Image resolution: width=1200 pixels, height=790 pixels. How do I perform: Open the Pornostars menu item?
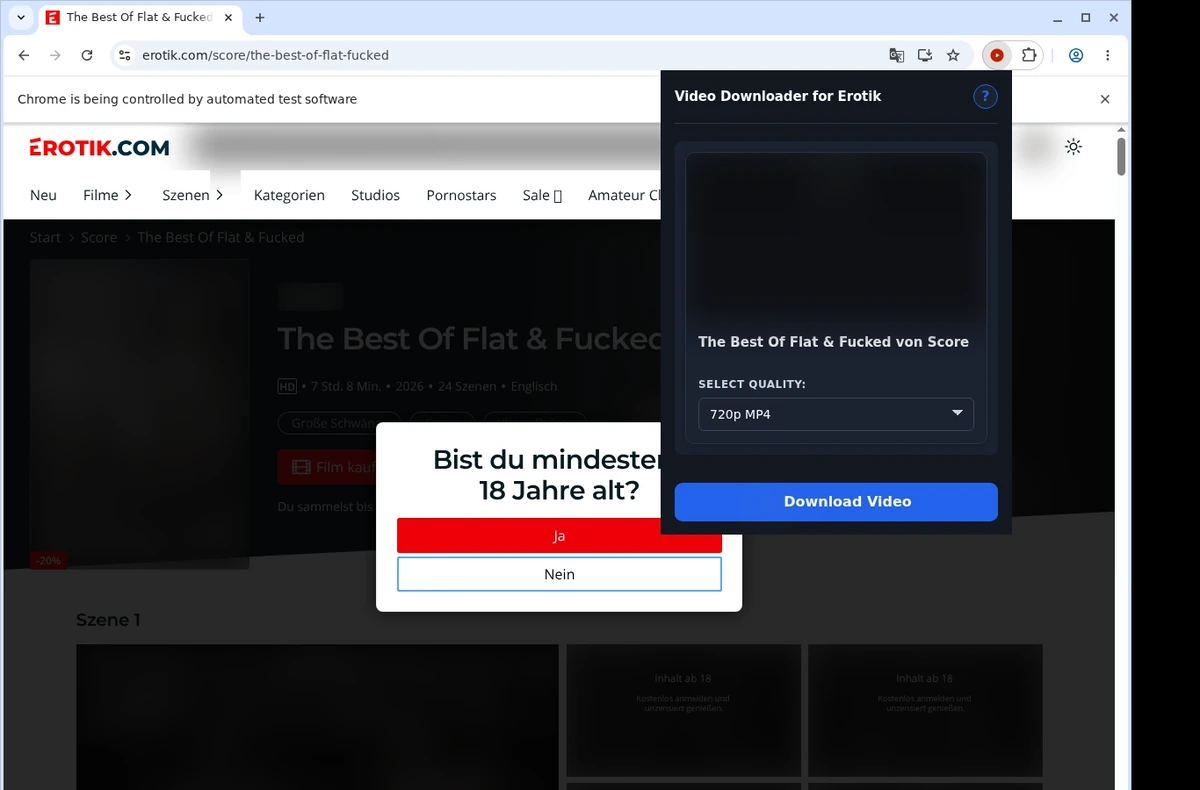461,195
